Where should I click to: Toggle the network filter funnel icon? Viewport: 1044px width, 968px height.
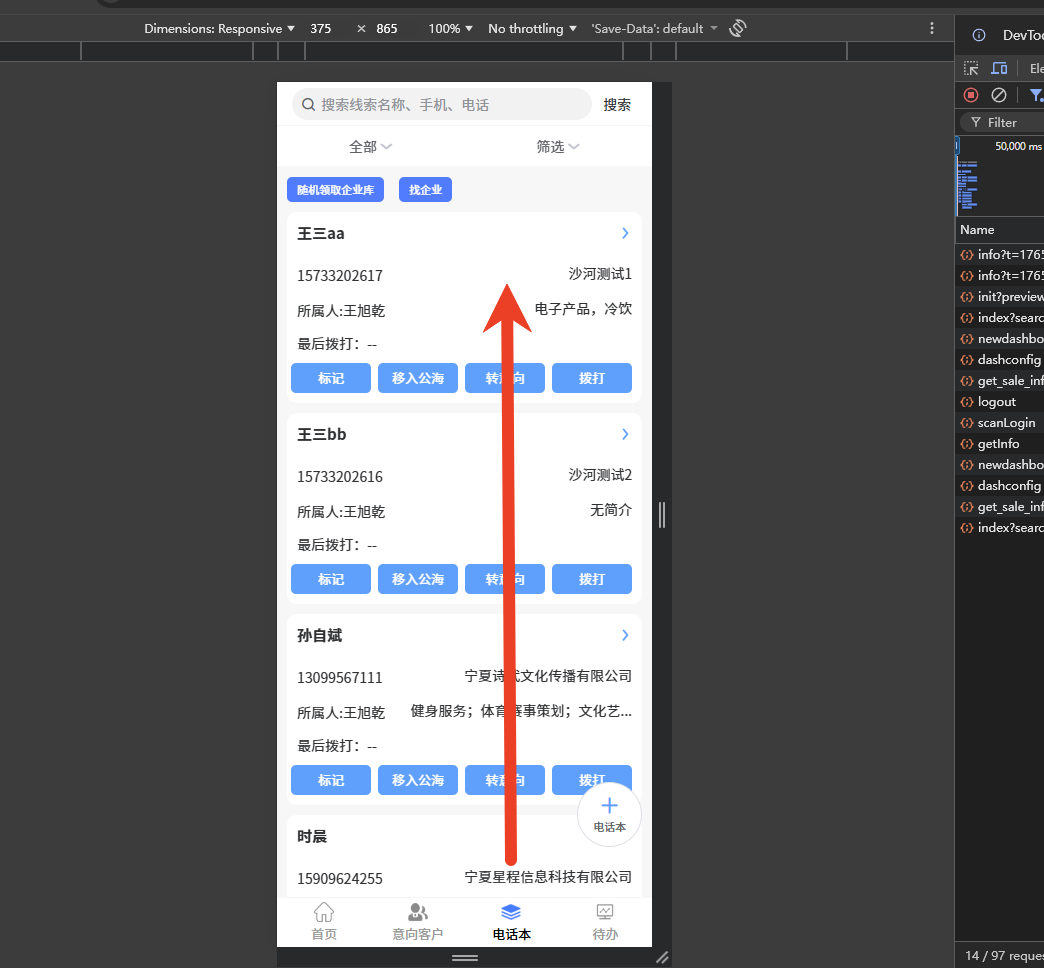tap(1036, 95)
